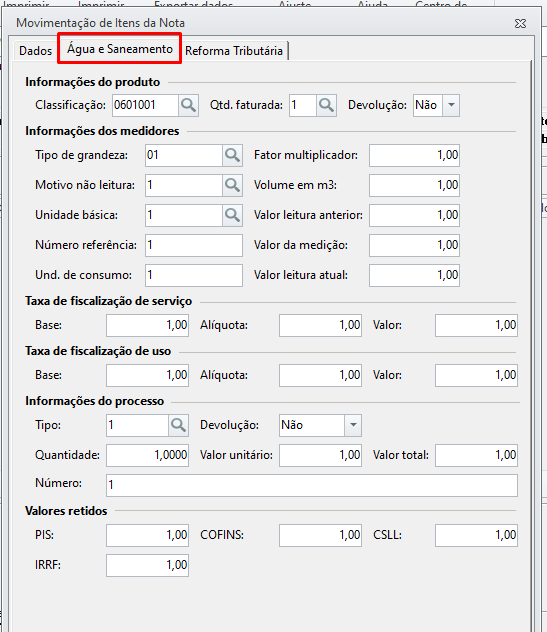Click the IRRF retained value field
This screenshot has height=632, width=547.
coord(148,565)
